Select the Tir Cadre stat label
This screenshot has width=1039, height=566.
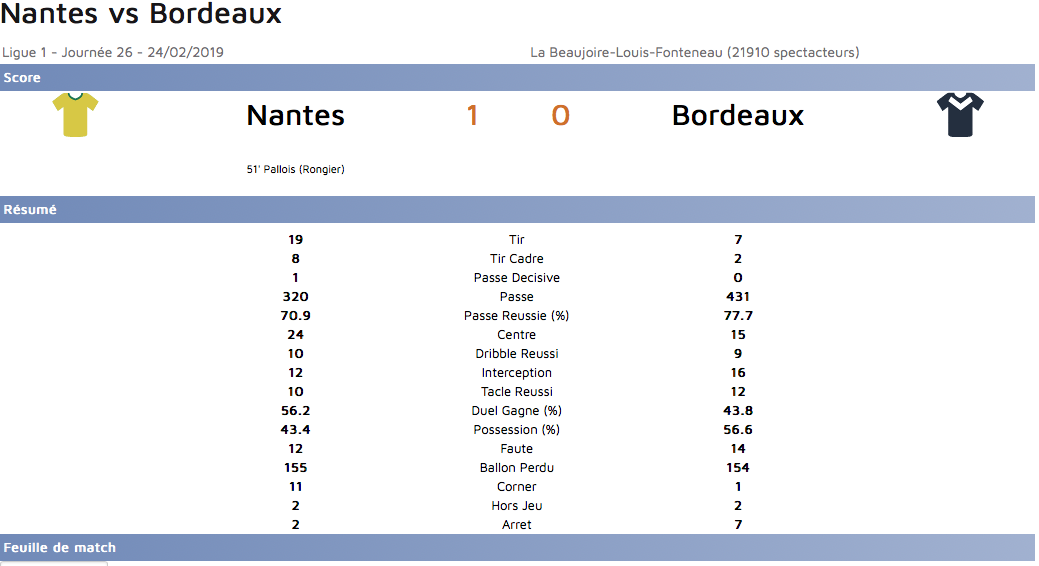(516, 259)
